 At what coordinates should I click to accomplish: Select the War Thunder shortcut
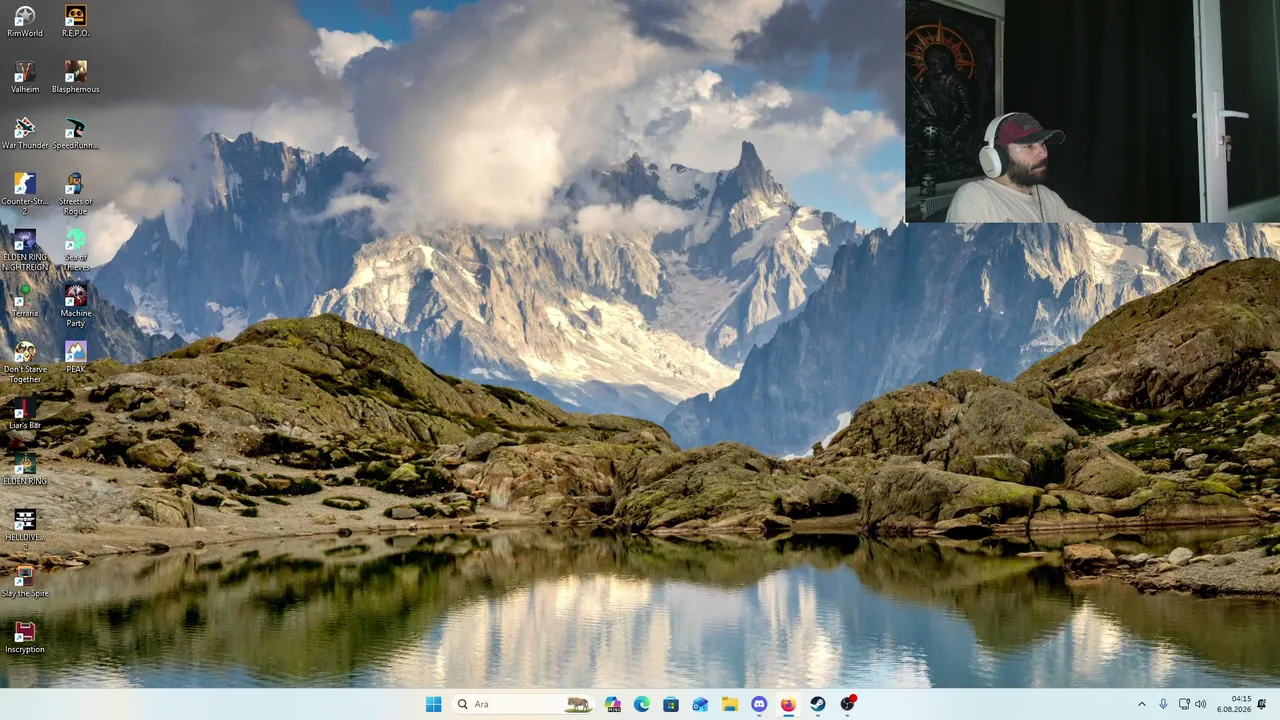[25, 133]
